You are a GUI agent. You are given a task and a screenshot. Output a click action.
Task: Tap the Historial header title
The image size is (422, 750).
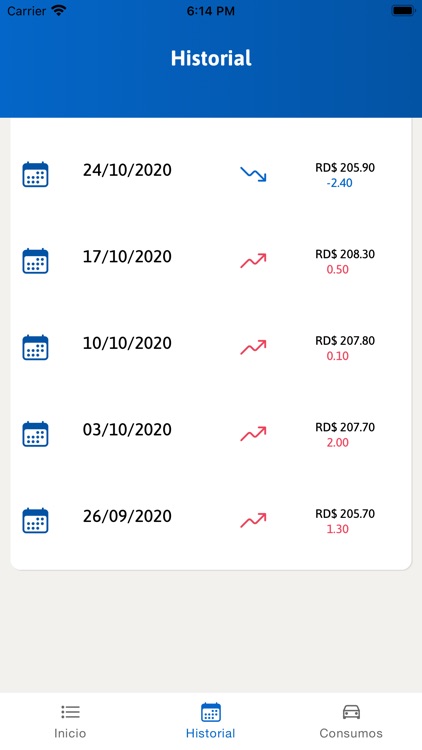(x=211, y=58)
